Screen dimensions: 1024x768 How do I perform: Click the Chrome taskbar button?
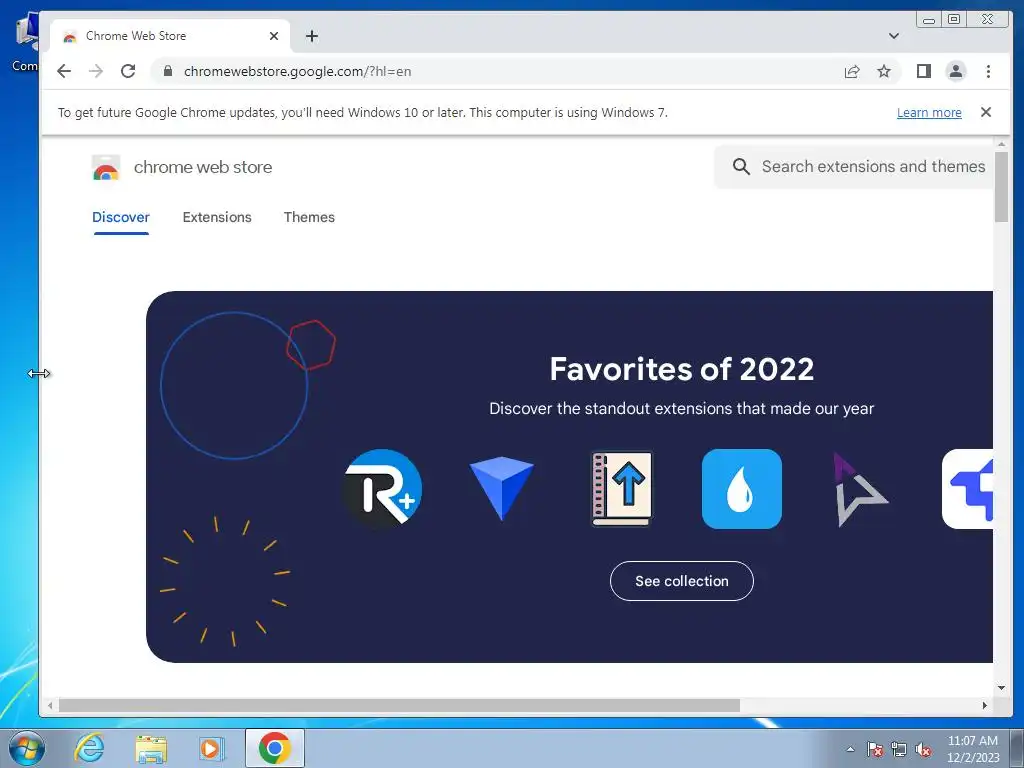pyautogui.click(x=274, y=748)
